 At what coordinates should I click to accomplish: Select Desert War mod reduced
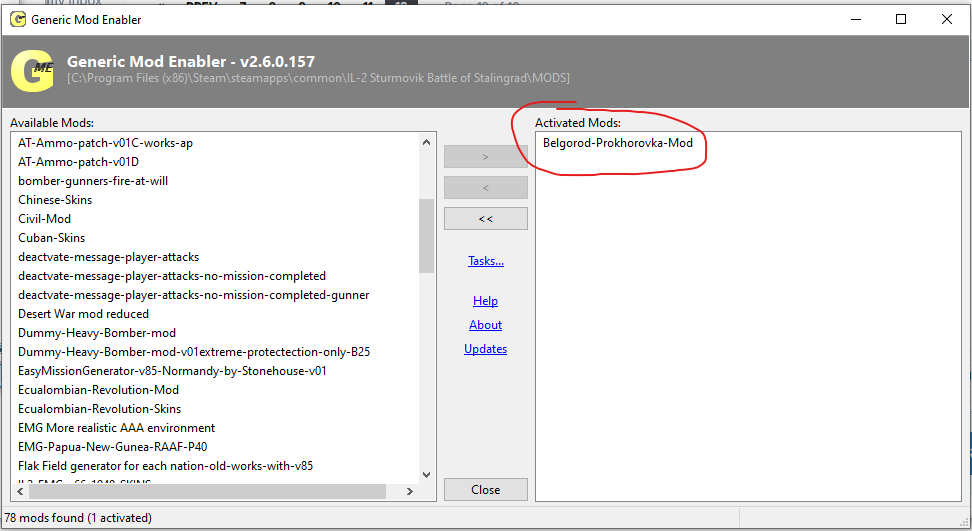tap(84, 314)
